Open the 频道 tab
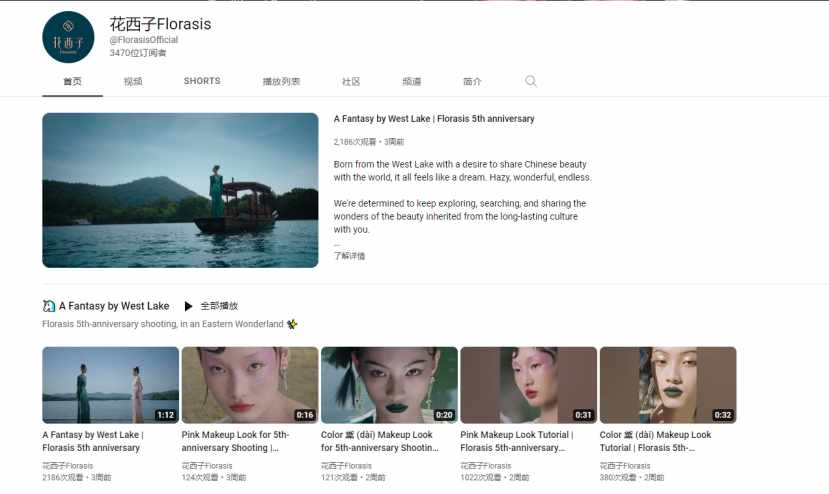829x494 pixels. coord(412,81)
